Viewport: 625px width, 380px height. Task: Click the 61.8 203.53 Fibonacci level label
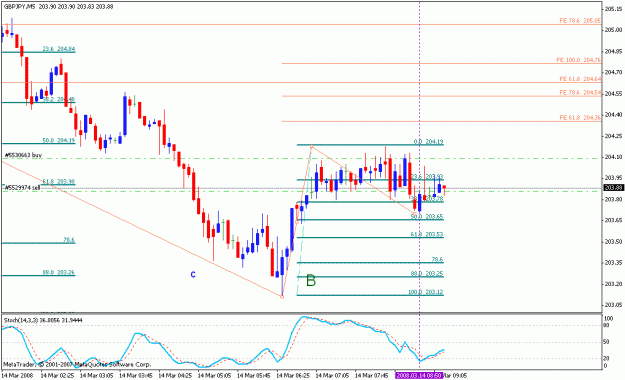click(427, 234)
